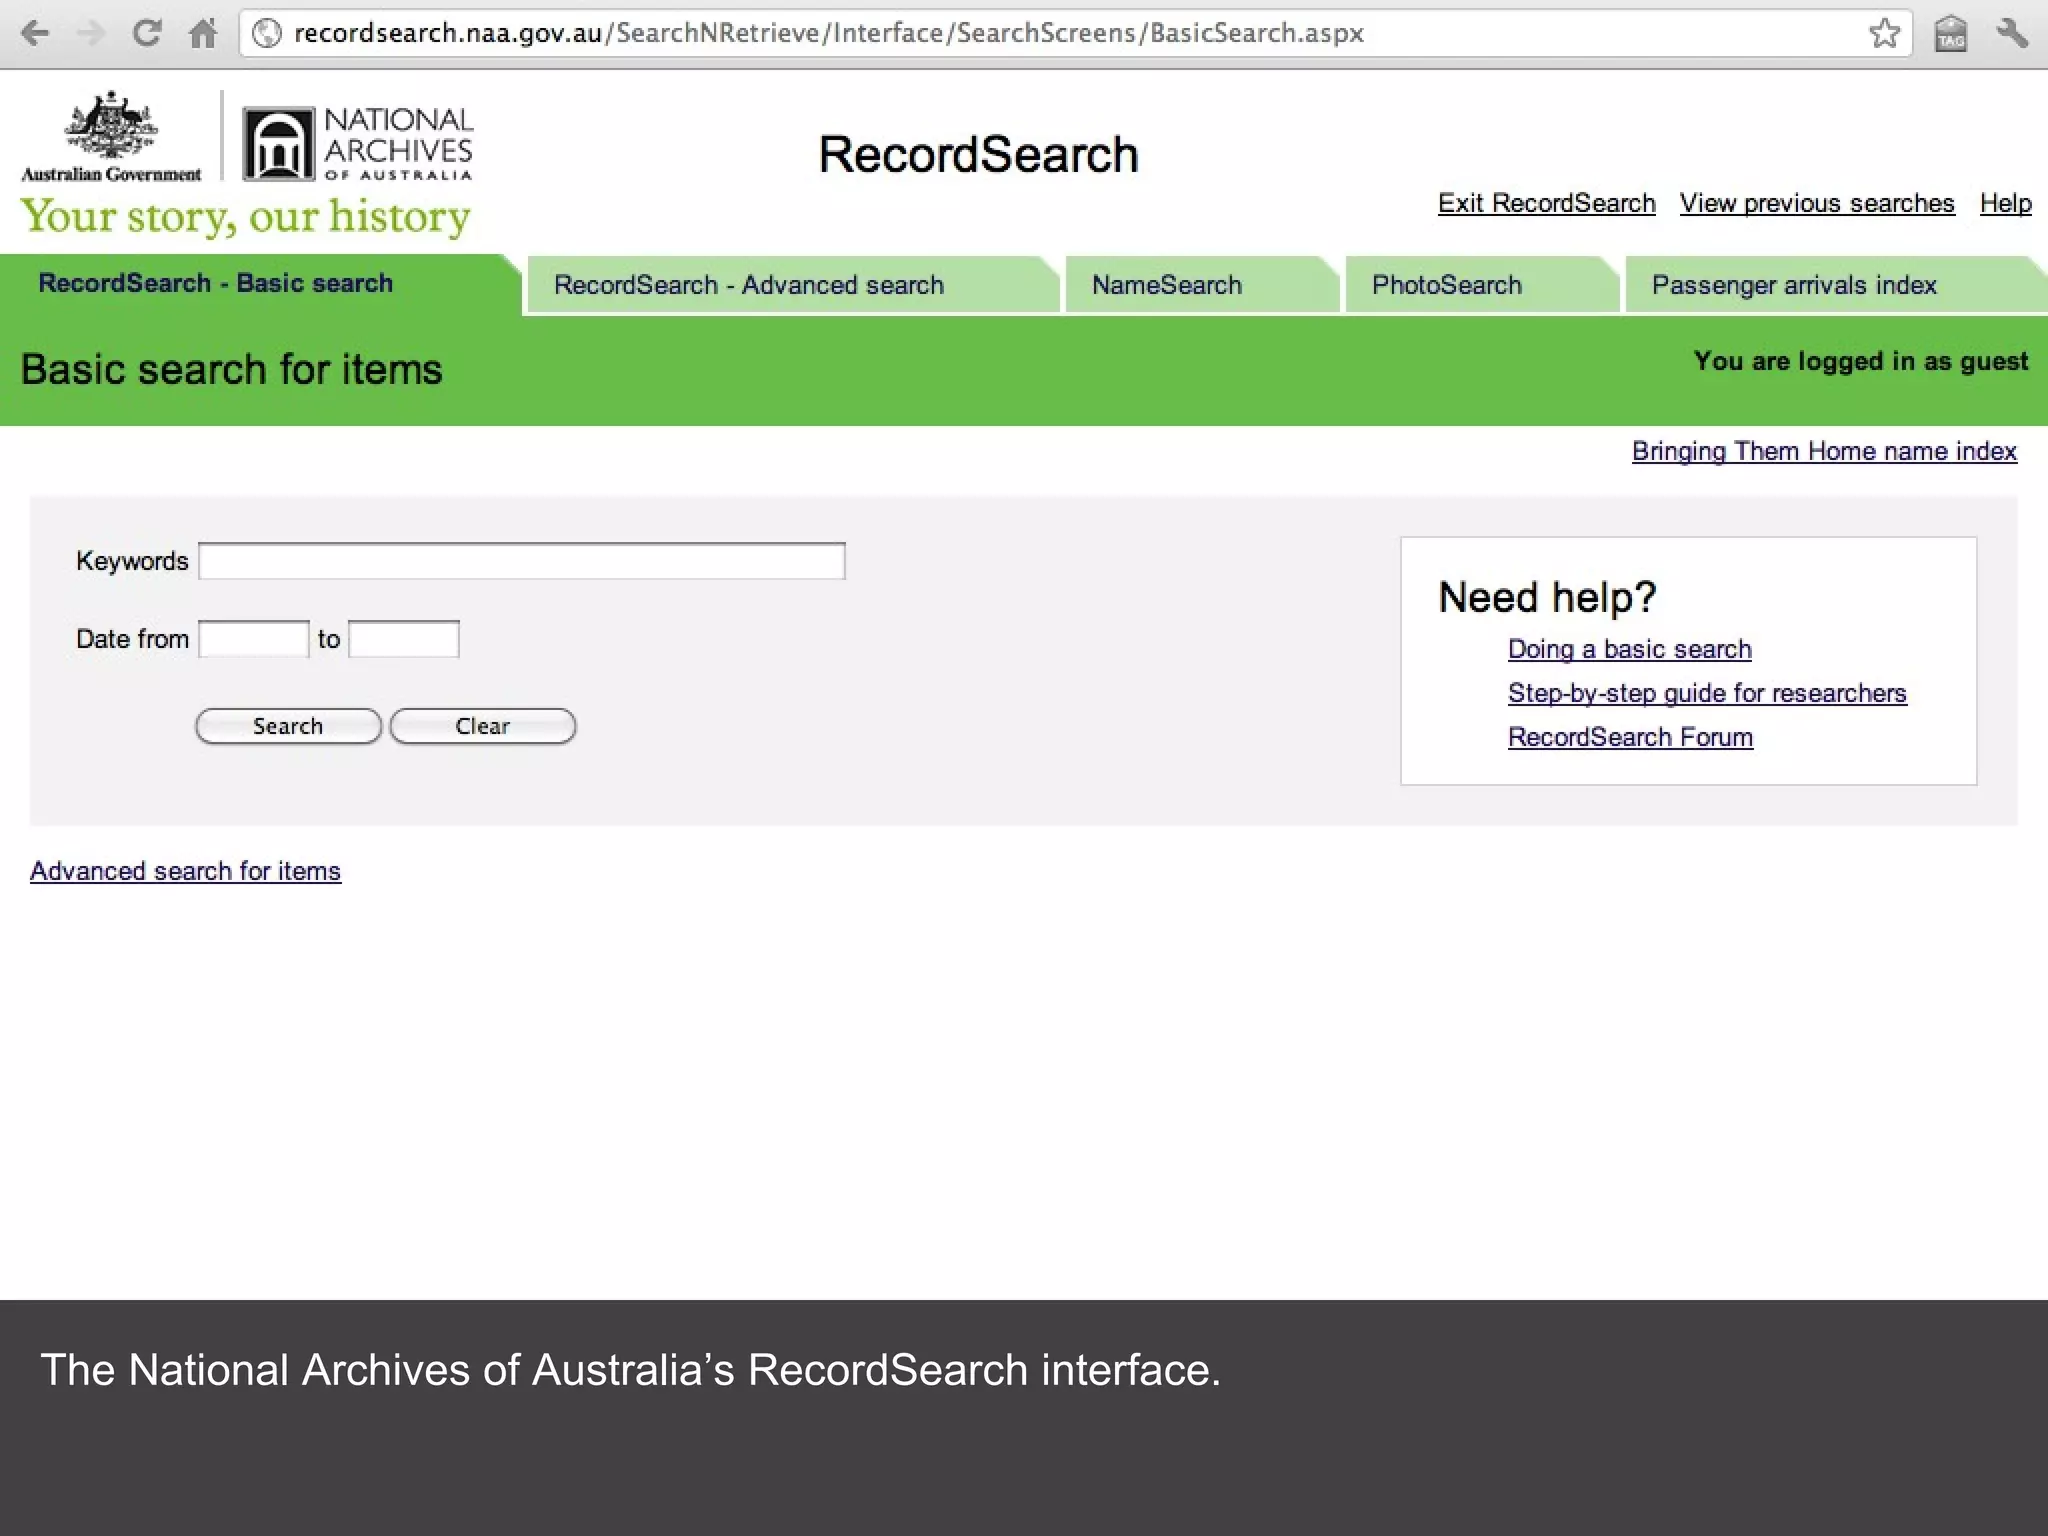Click the Search button
The width and height of the screenshot is (2048, 1536).
288,726
